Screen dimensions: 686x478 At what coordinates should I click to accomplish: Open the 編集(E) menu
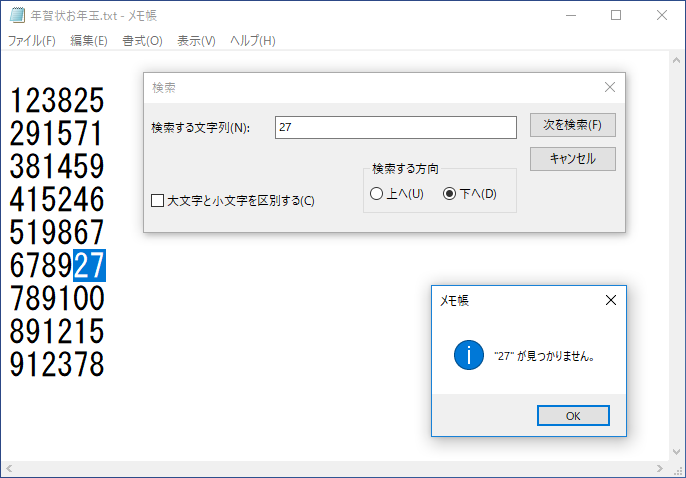[88, 41]
